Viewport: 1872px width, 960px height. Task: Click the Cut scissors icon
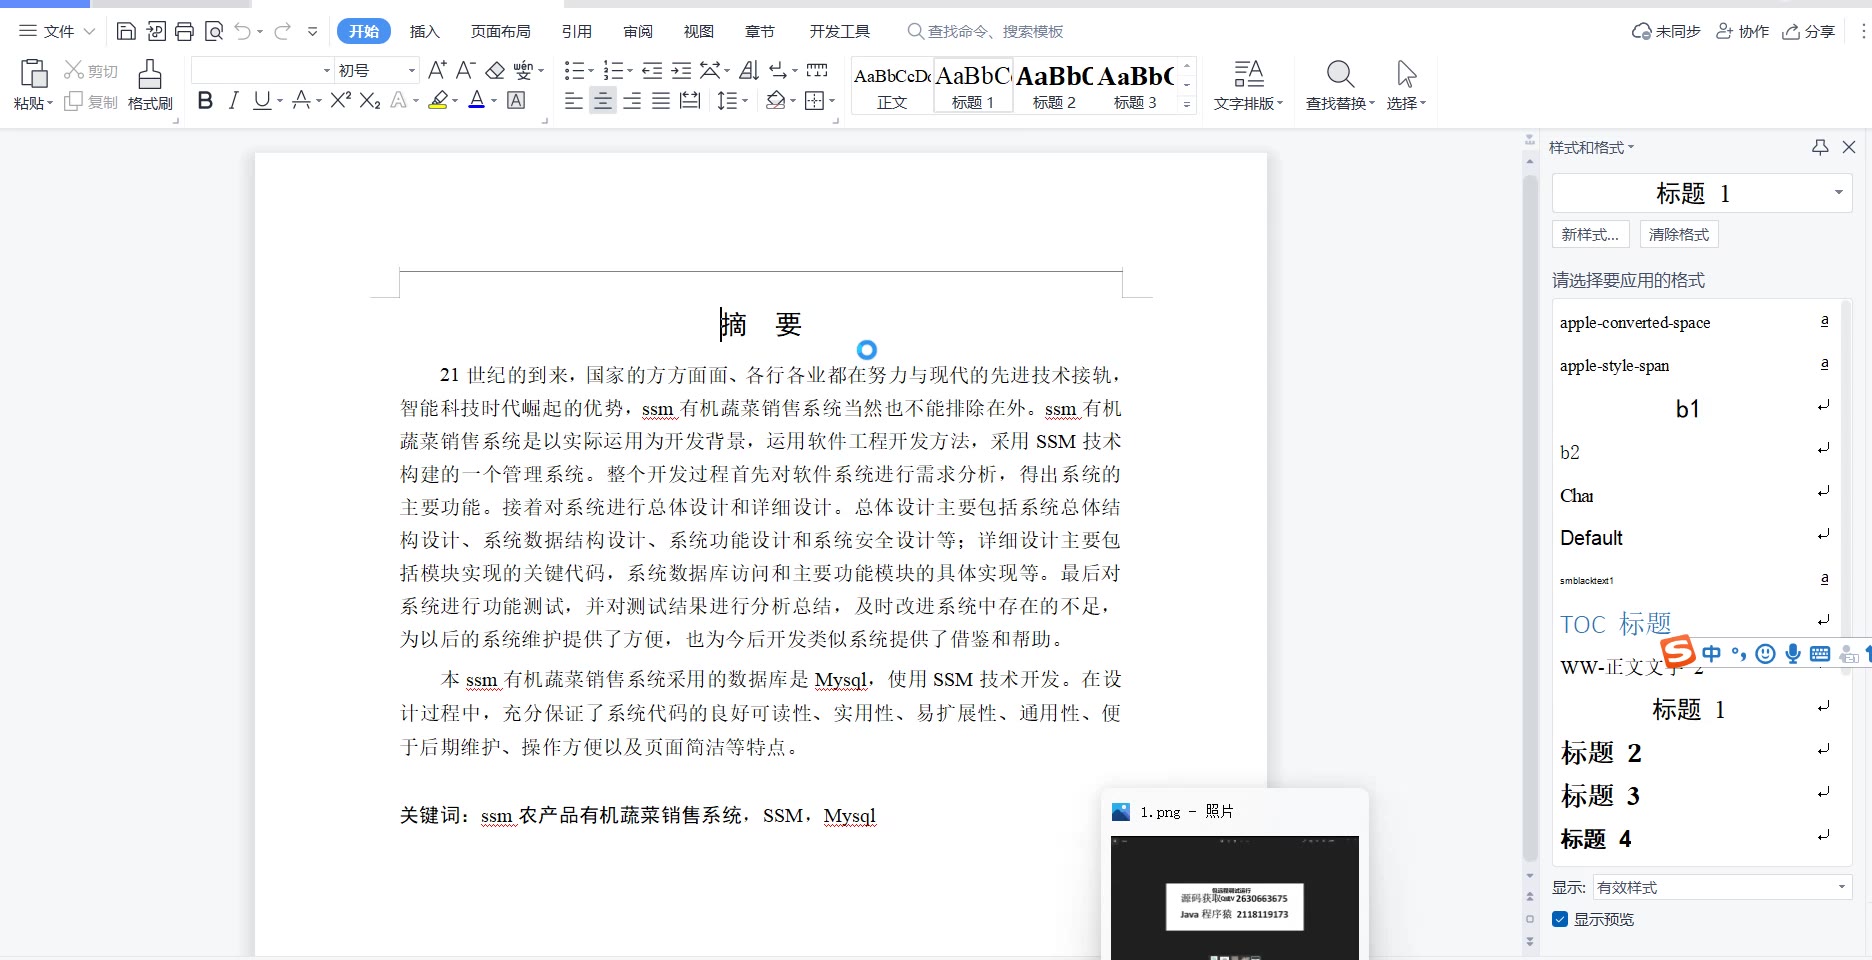pos(74,70)
